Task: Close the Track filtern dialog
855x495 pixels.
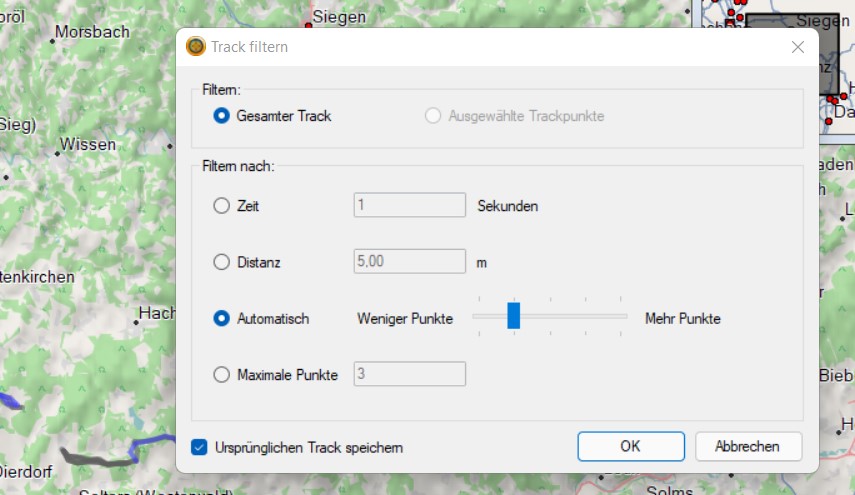Action: pos(798,47)
